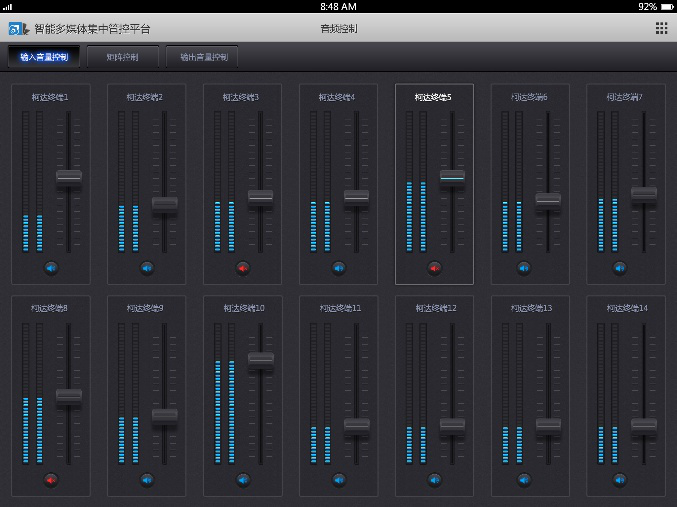Mute channel 柯达终端1 with its speaker icon
Viewport: 677px width, 507px height.
click(51, 268)
